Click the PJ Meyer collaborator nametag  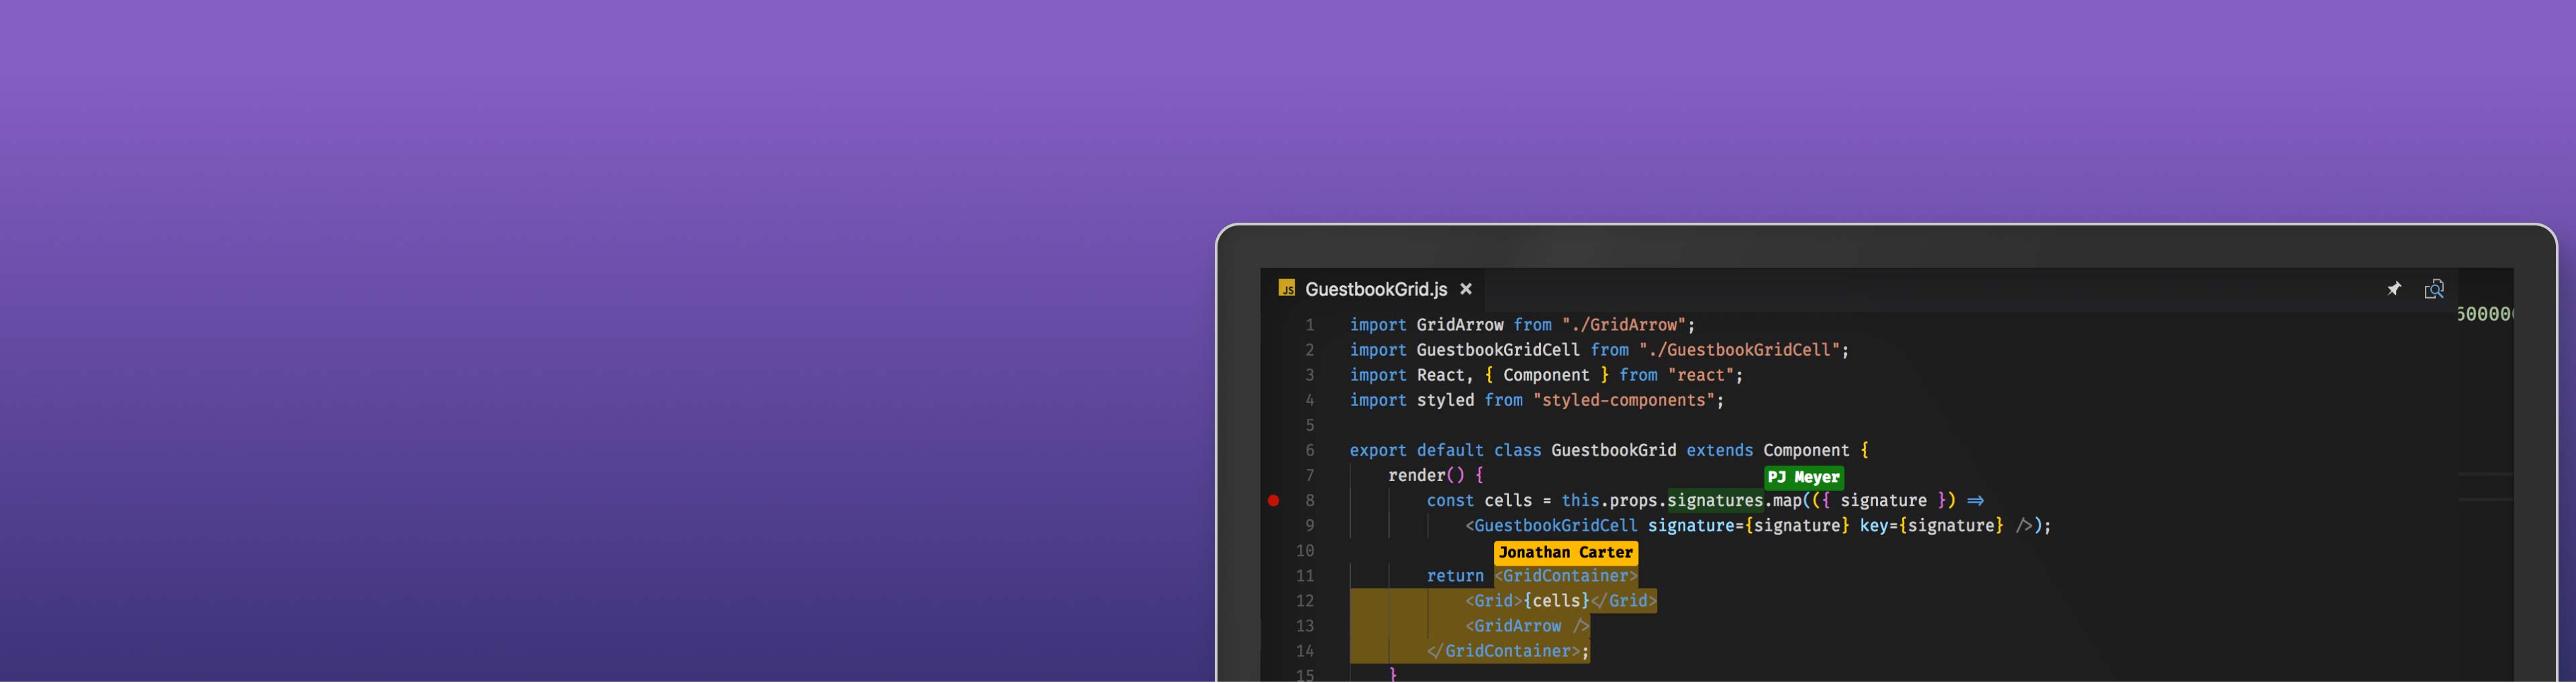(1803, 477)
